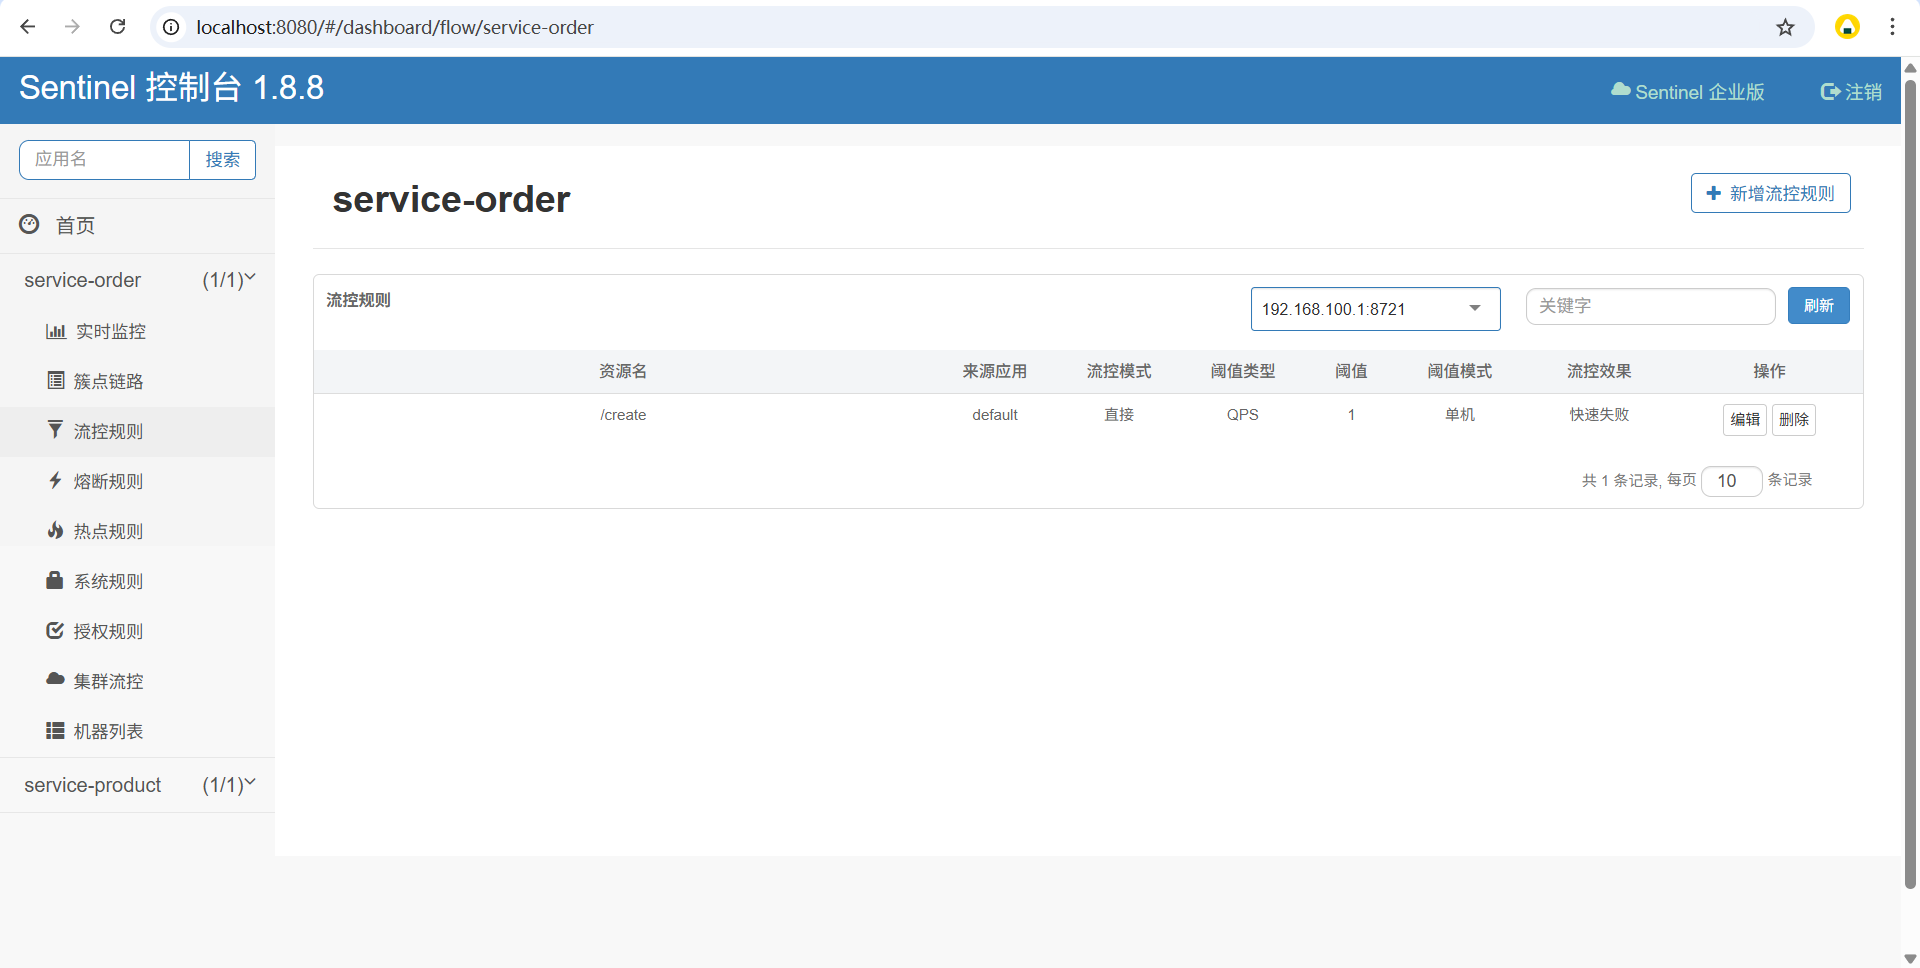Click the 来源应用 column header
The height and width of the screenshot is (968, 1920).
995,371
